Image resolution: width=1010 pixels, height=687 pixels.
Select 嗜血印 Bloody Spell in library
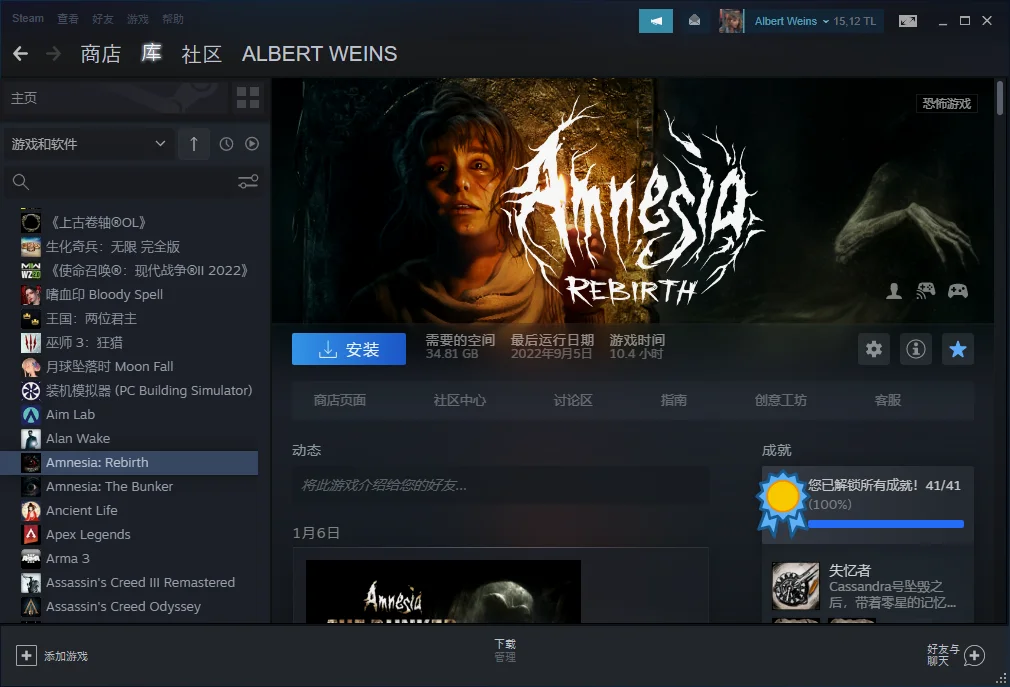(129, 295)
